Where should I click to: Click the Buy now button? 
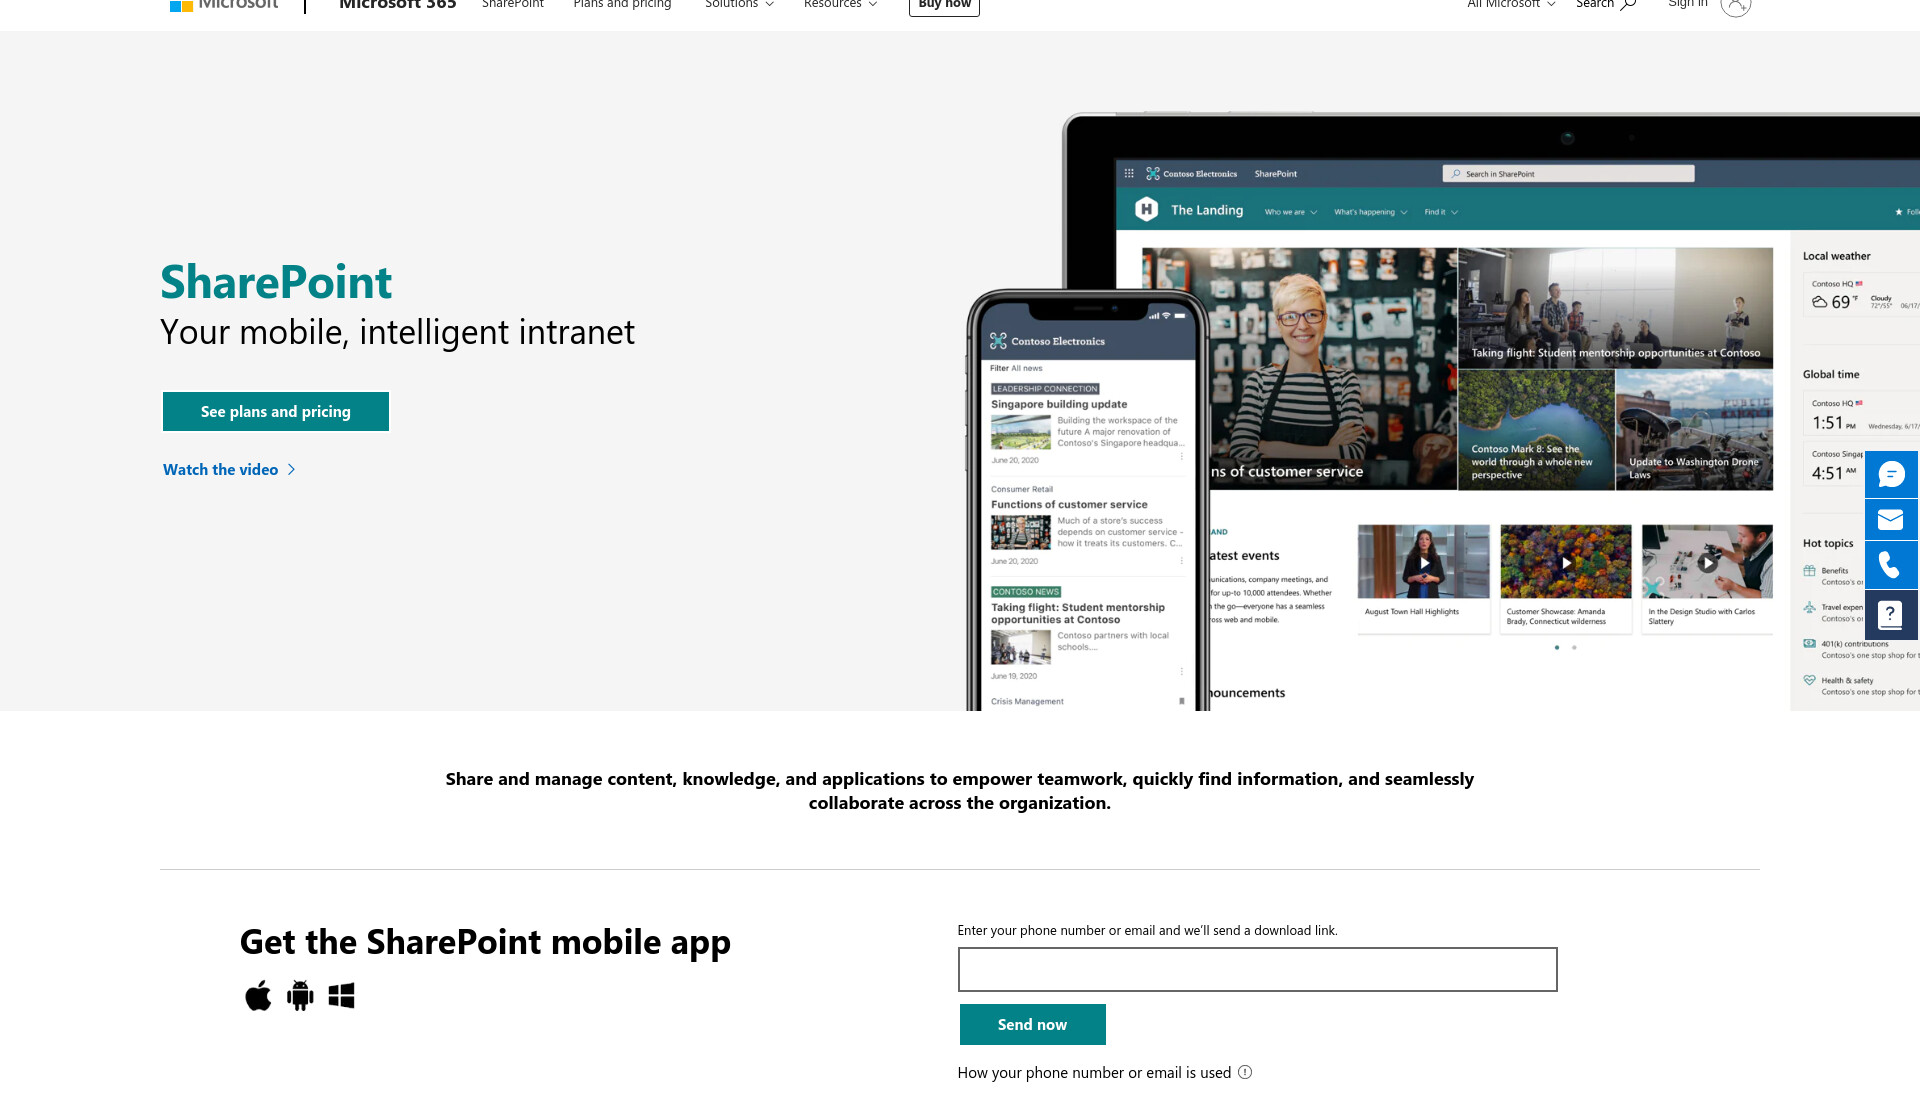pyautogui.click(x=944, y=5)
